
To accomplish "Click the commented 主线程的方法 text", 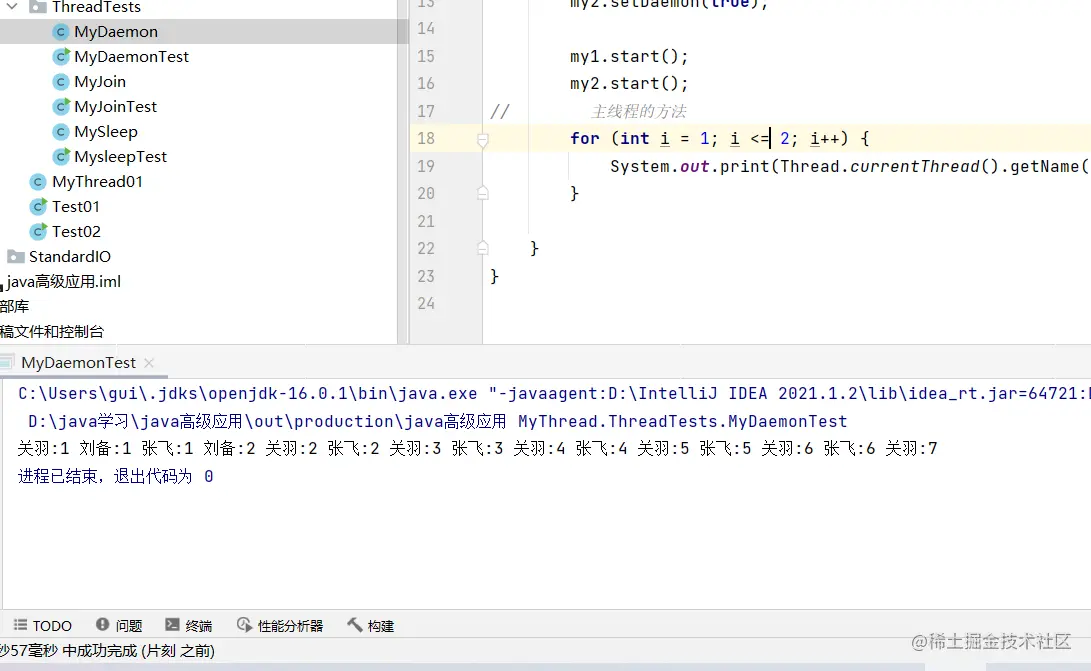I will (639, 111).
